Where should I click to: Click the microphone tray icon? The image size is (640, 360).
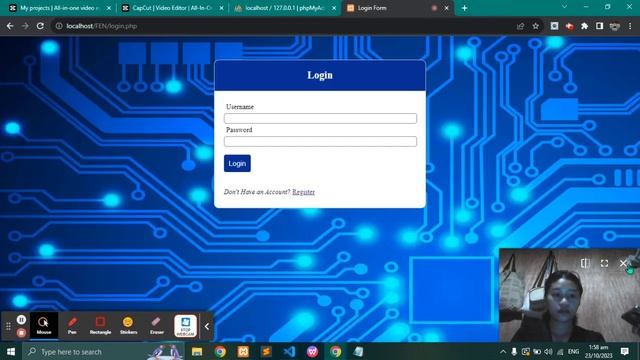click(x=514, y=351)
